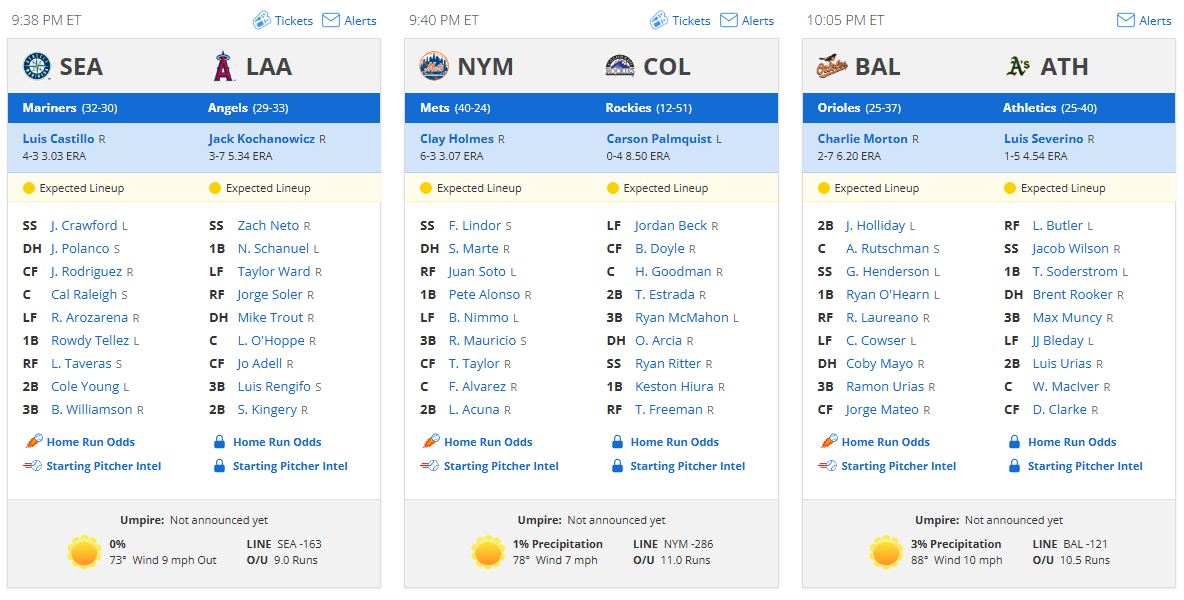
Task: Click lock icon beside Angels Home Run Odds
Action: pyautogui.click(x=219, y=442)
